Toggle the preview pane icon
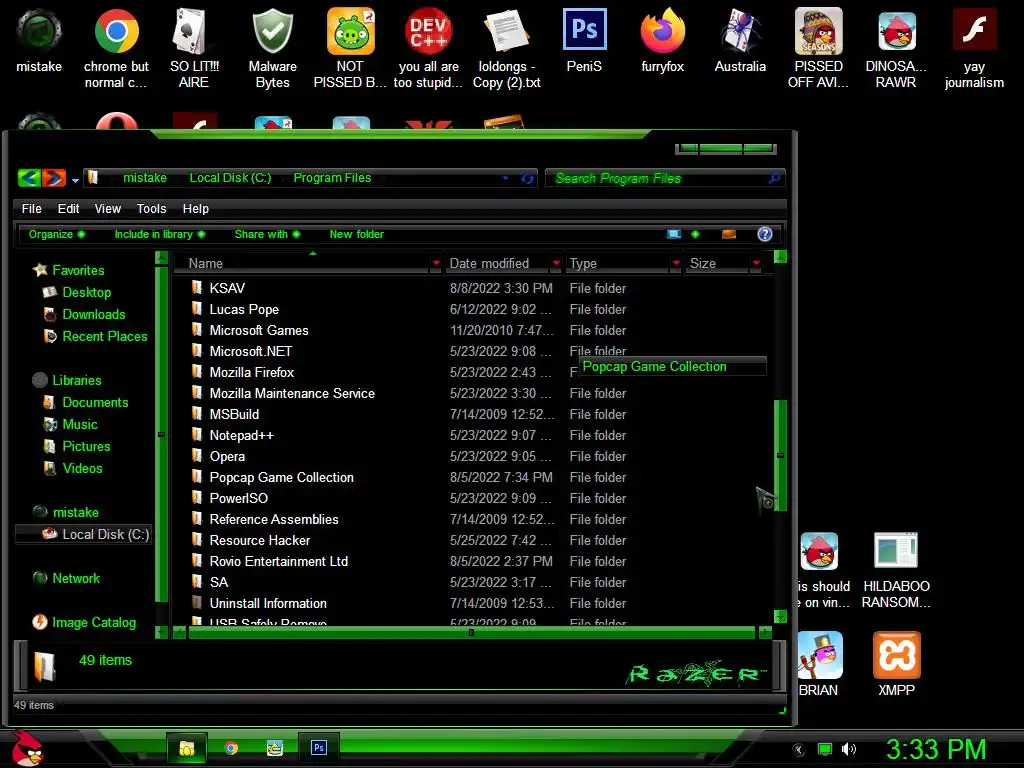Image resolution: width=1024 pixels, height=768 pixels. 729,234
